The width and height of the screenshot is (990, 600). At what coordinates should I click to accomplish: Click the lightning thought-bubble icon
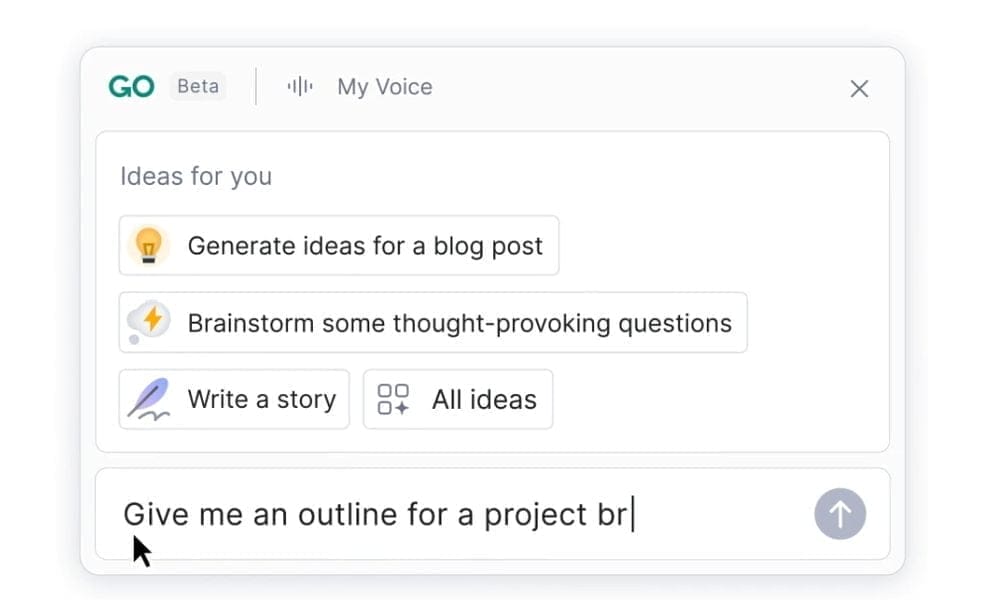148,322
